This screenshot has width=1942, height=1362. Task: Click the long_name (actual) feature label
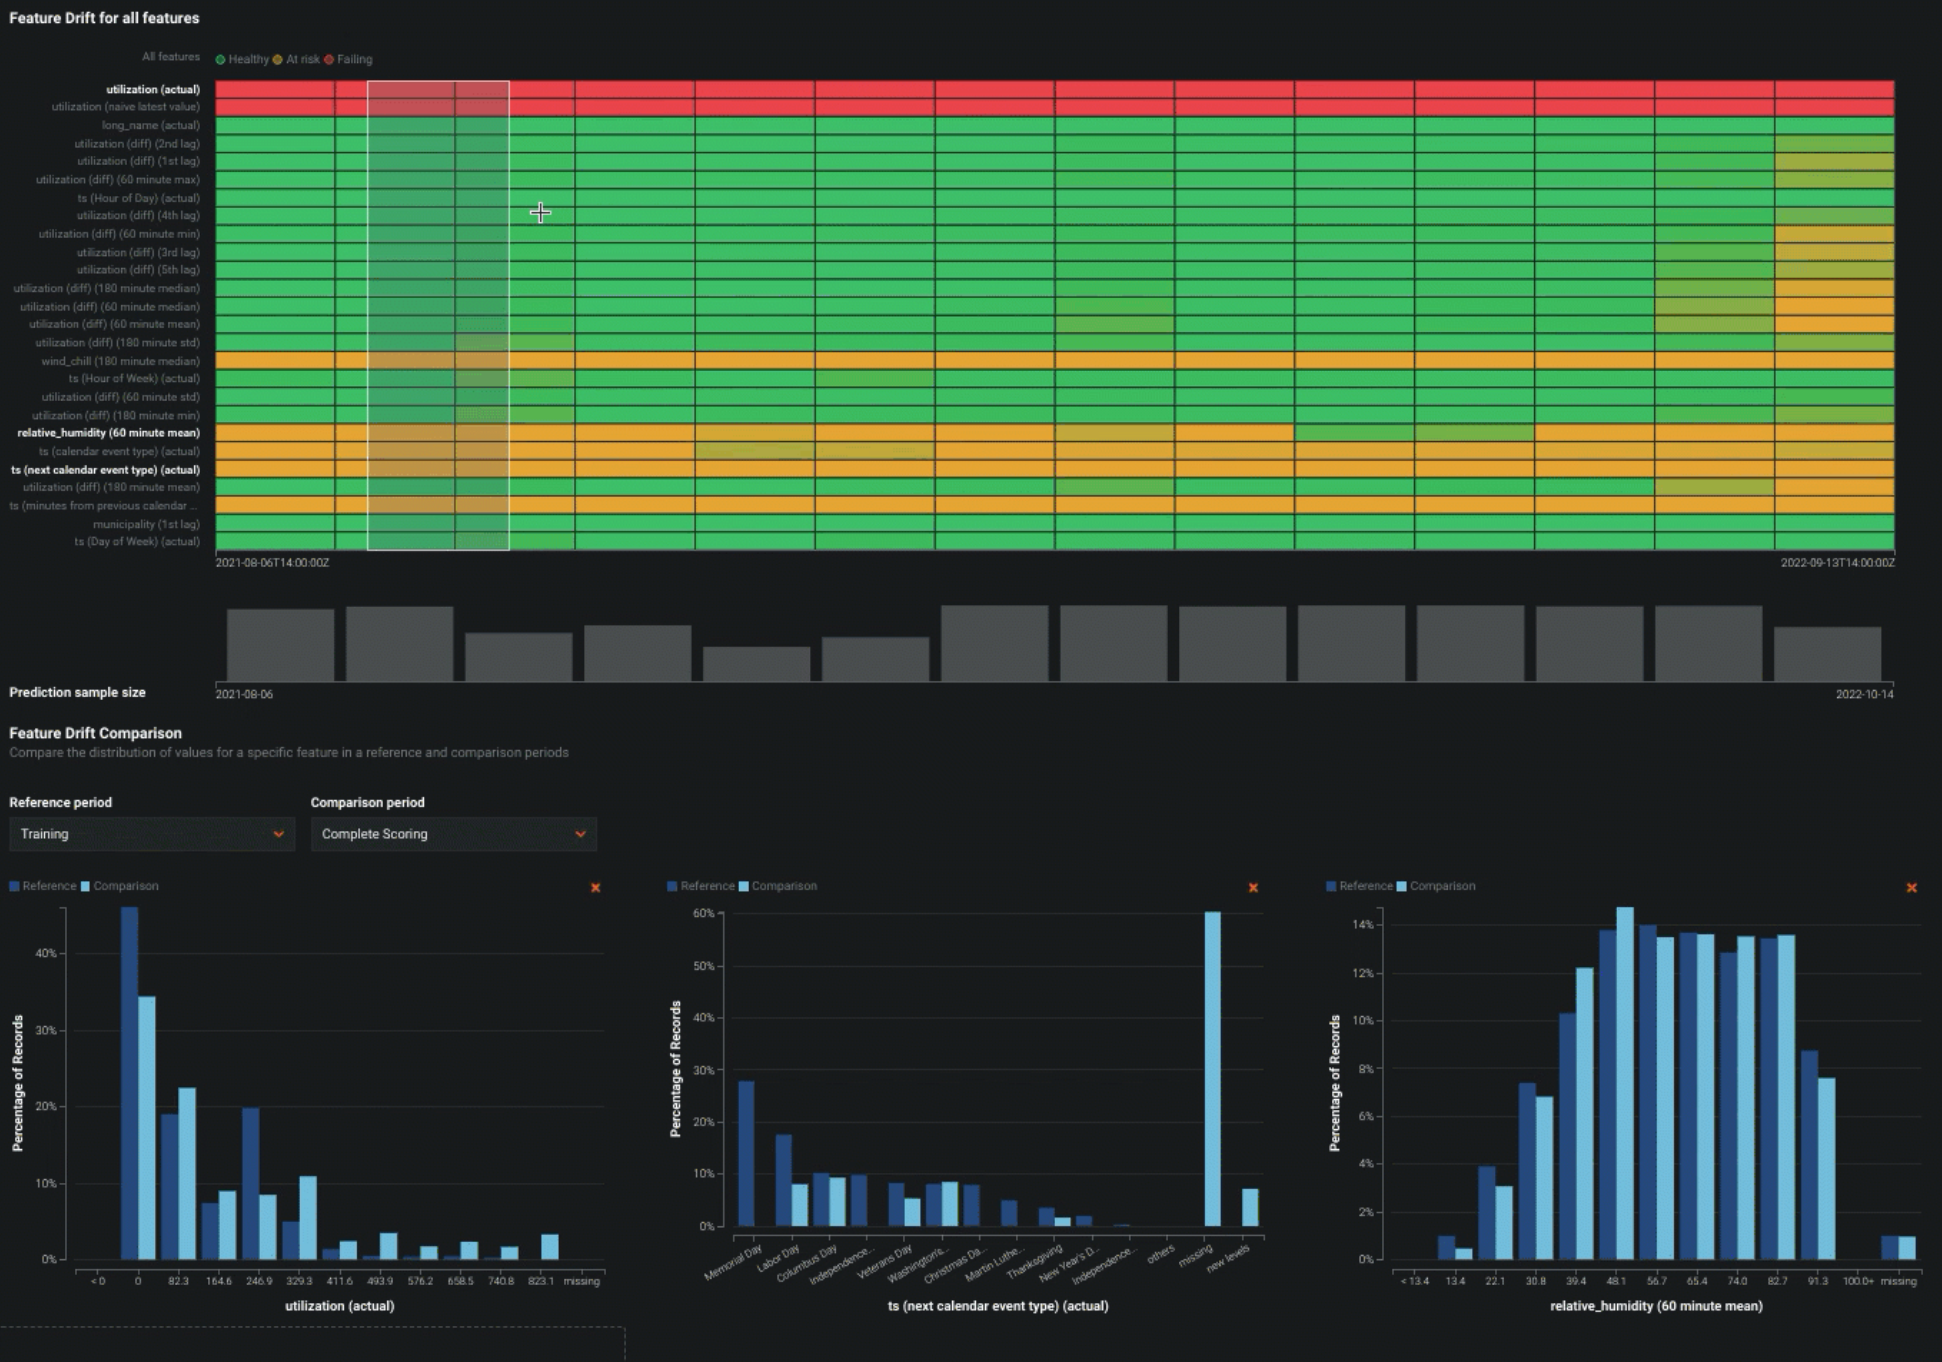150,125
